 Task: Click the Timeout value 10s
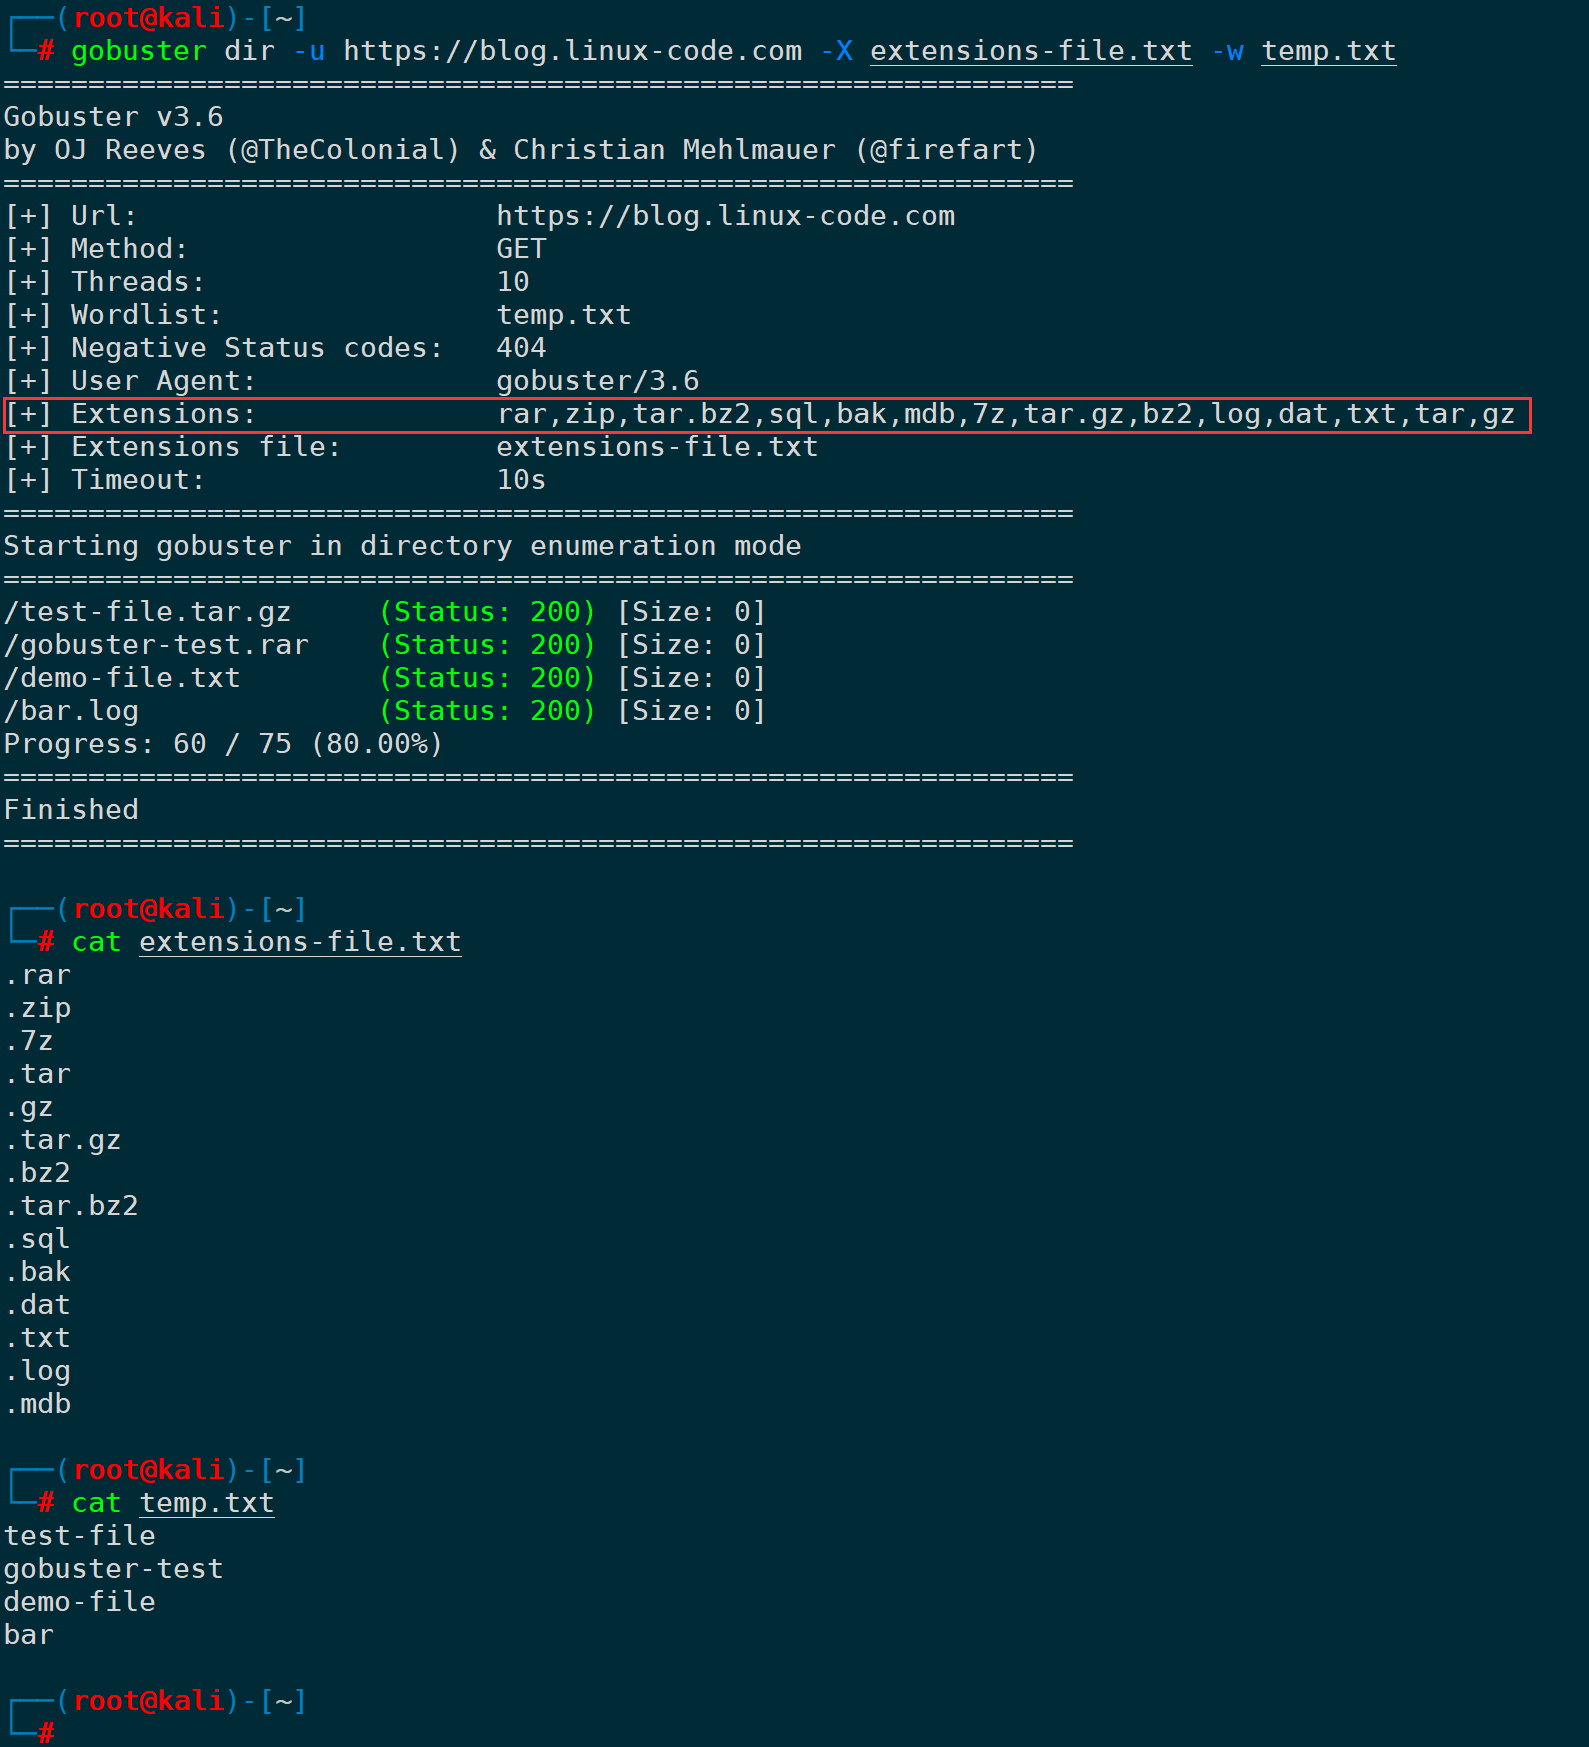pyautogui.click(x=521, y=480)
